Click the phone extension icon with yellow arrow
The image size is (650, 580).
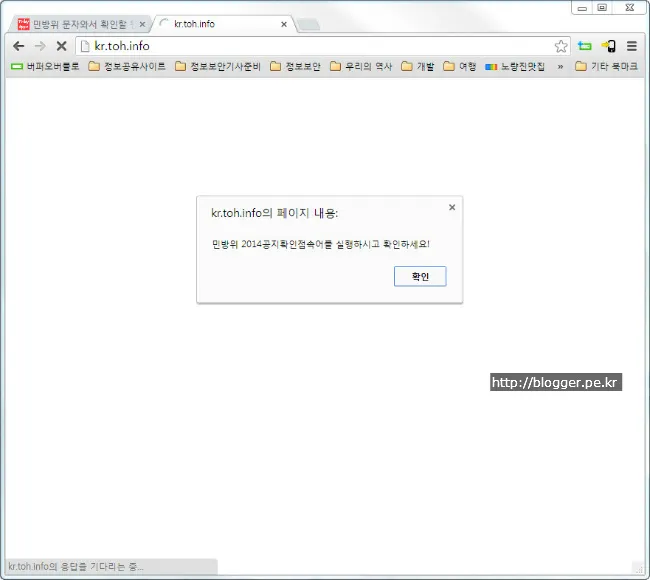pyautogui.click(x=609, y=46)
